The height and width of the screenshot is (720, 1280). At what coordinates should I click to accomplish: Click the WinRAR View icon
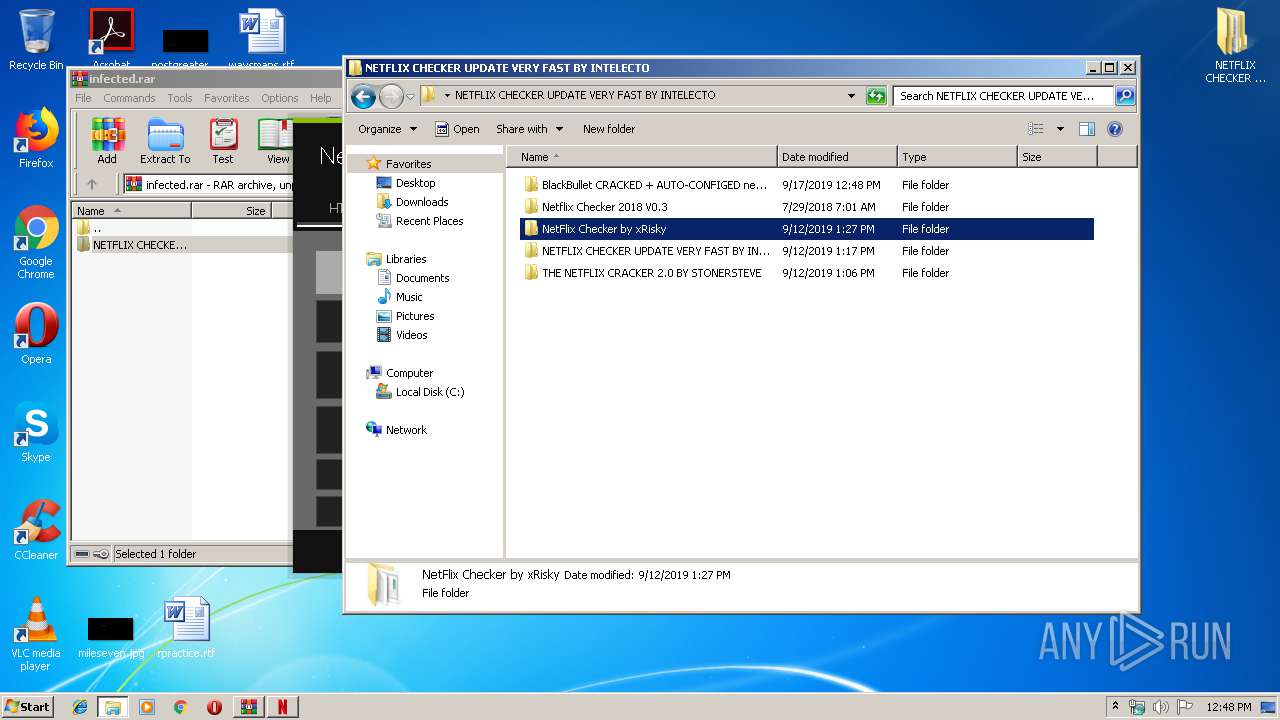(x=275, y=141)
